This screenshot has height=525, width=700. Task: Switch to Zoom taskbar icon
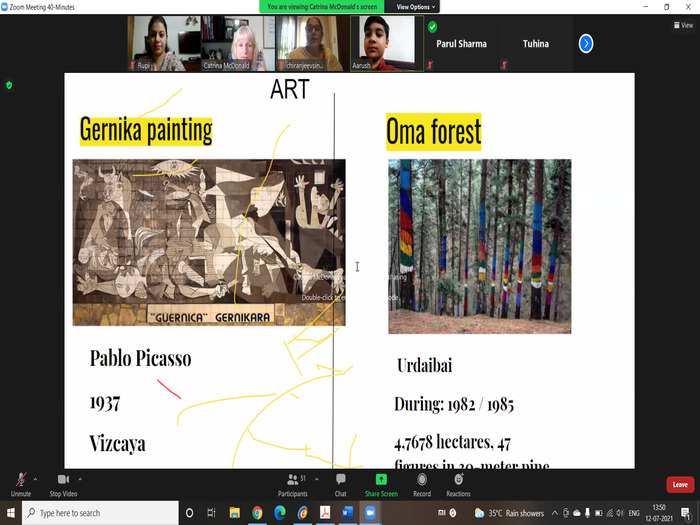[370, 513]
